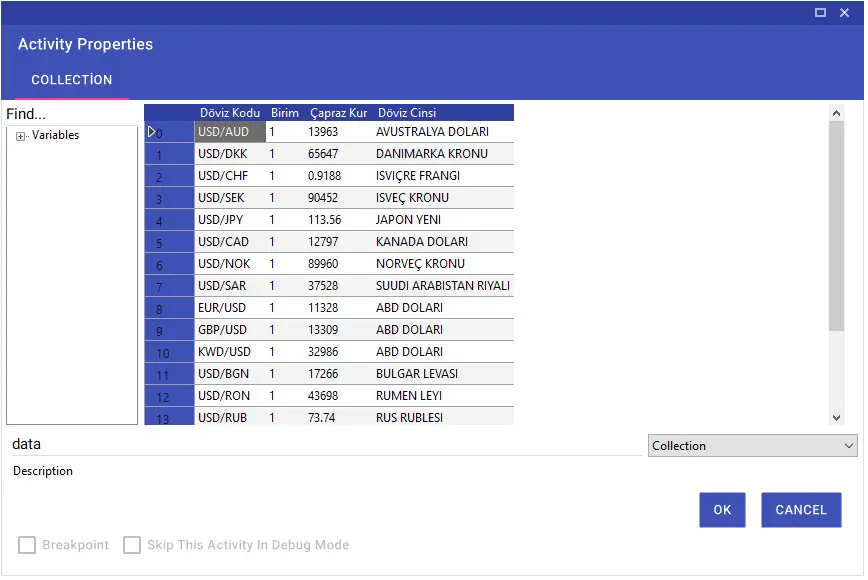
Task: Click the ISVEÇ KRONU cell
Action: tap(444, 199)
